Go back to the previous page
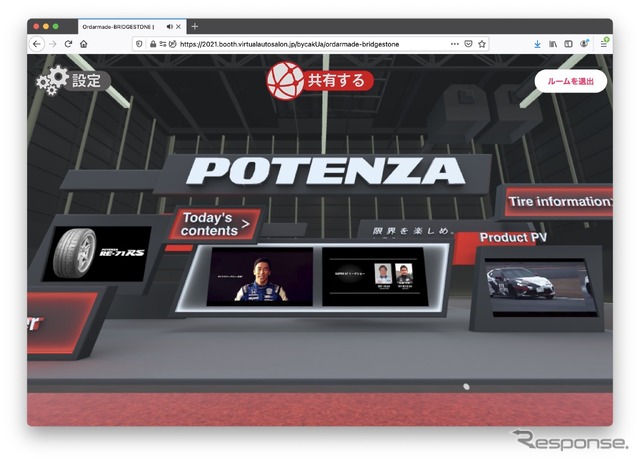Viewport: 640px width, 462px height. (x=37, y=44)
